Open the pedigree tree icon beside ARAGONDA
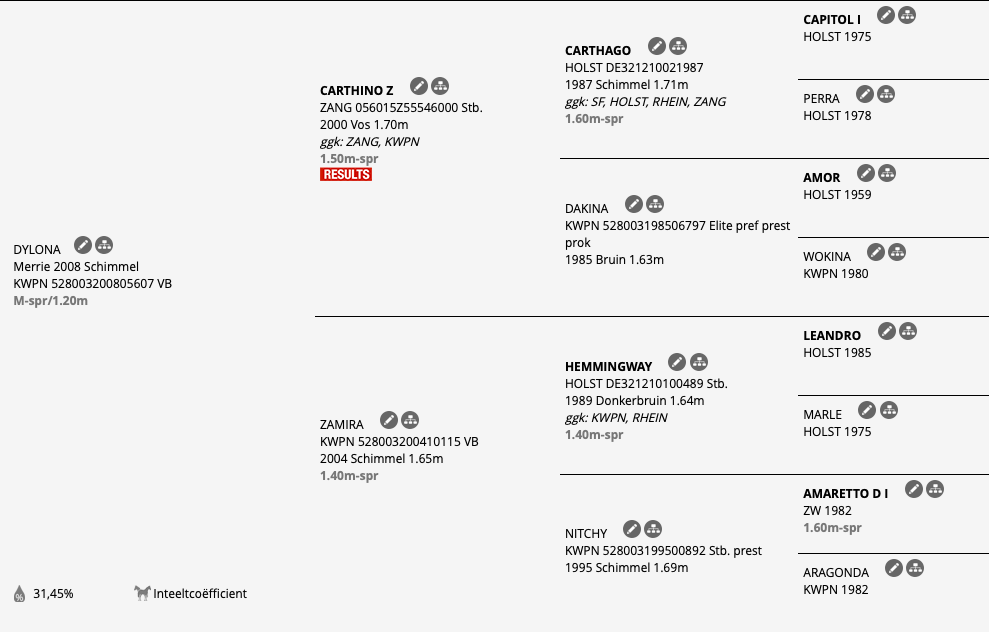The height and width of the screenshot is (632, 991). [x=915, y=568]
